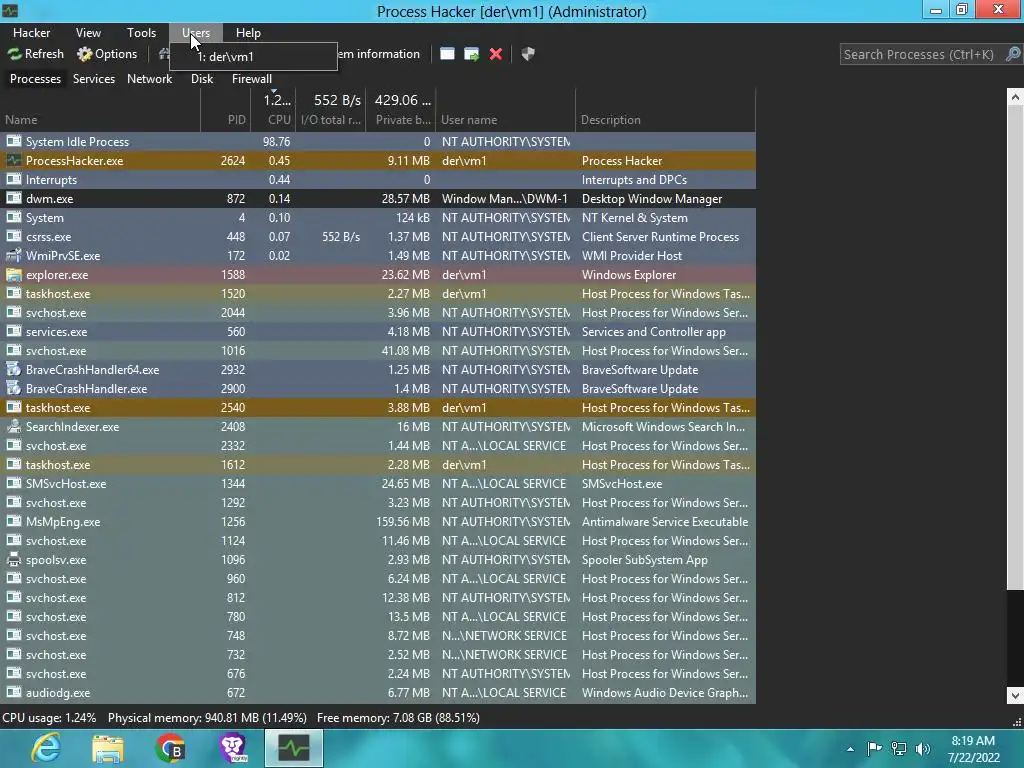Switch to the Disk tab
1024x768 pixels.
pyautogui.click(x=202, y=78)
